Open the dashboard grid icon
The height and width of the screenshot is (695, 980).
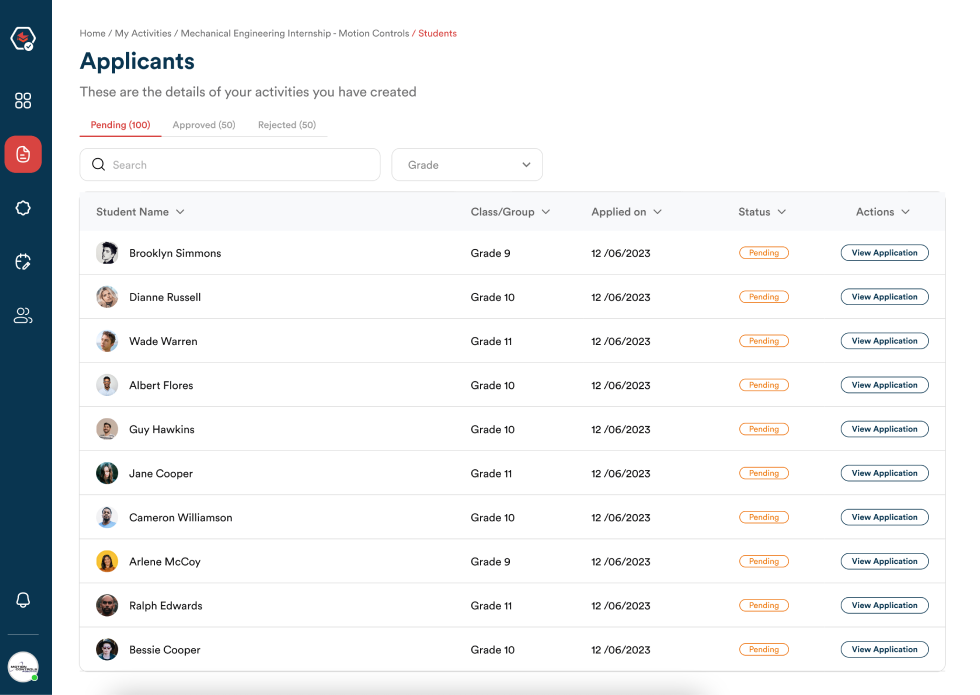pyautogui.click(x=23, y=101)
